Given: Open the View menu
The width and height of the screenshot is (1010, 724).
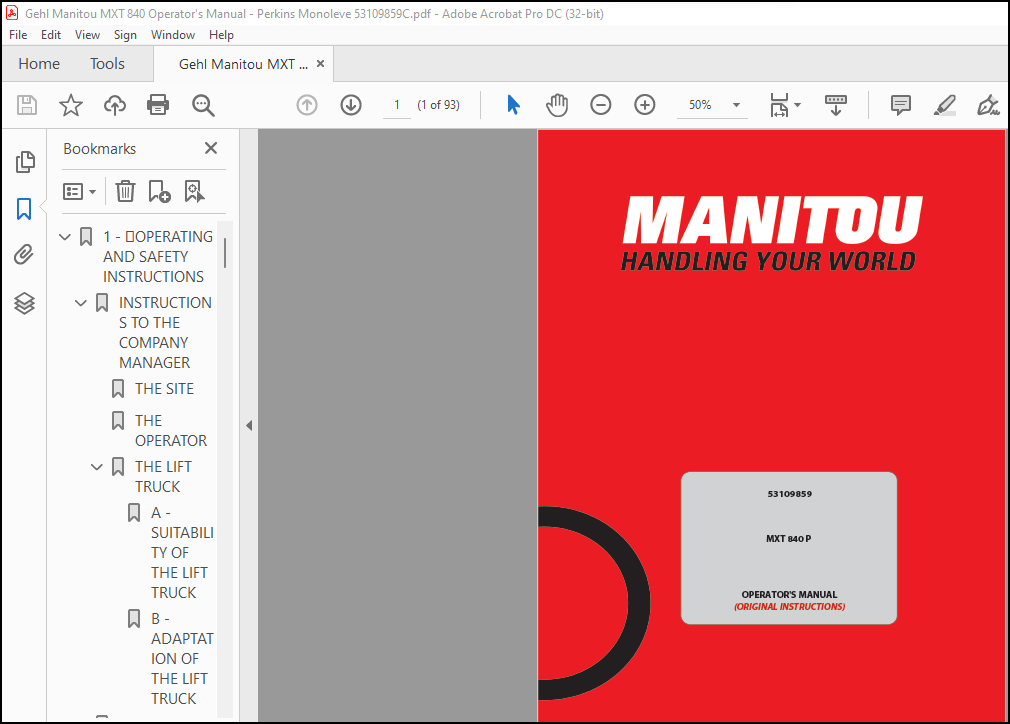Looking at the screenshot, I should point(87,35).
